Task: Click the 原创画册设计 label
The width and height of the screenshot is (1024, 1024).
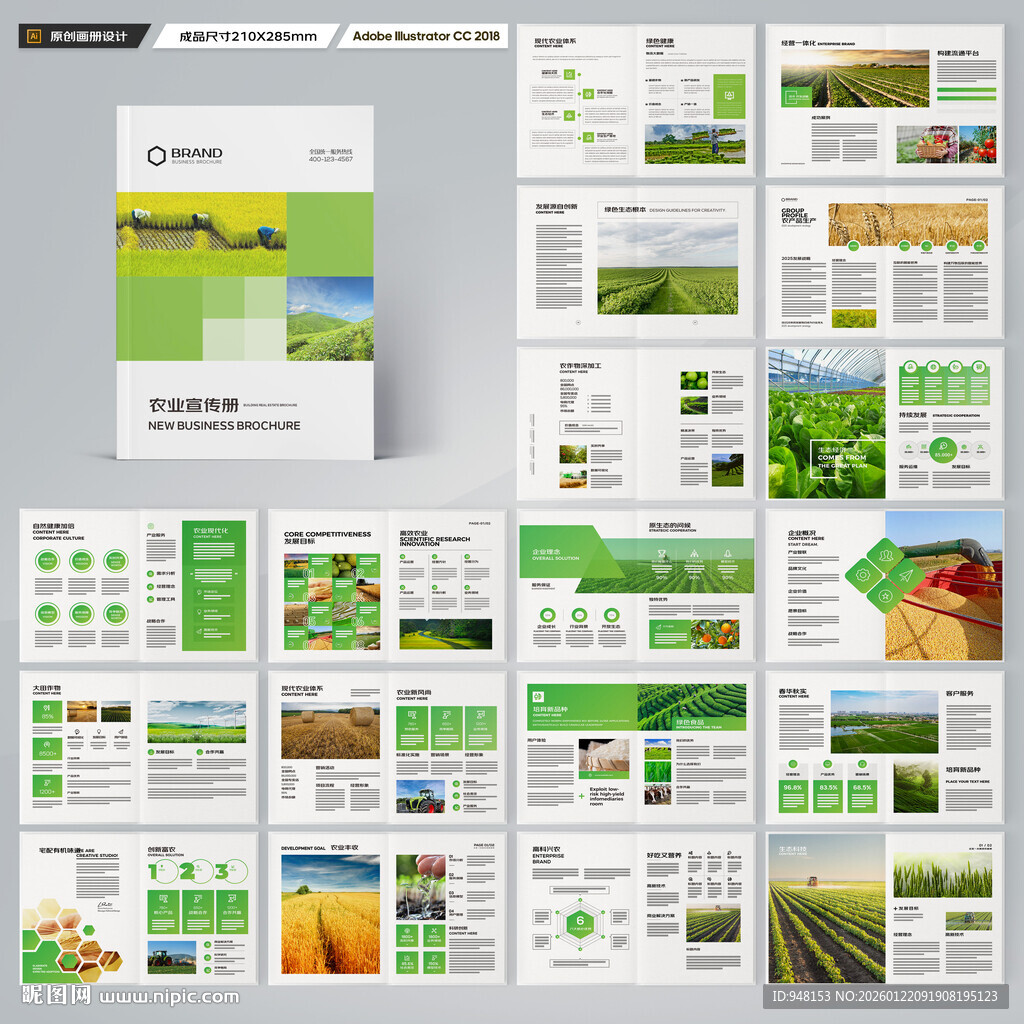Action: click(x=88, y=37)
